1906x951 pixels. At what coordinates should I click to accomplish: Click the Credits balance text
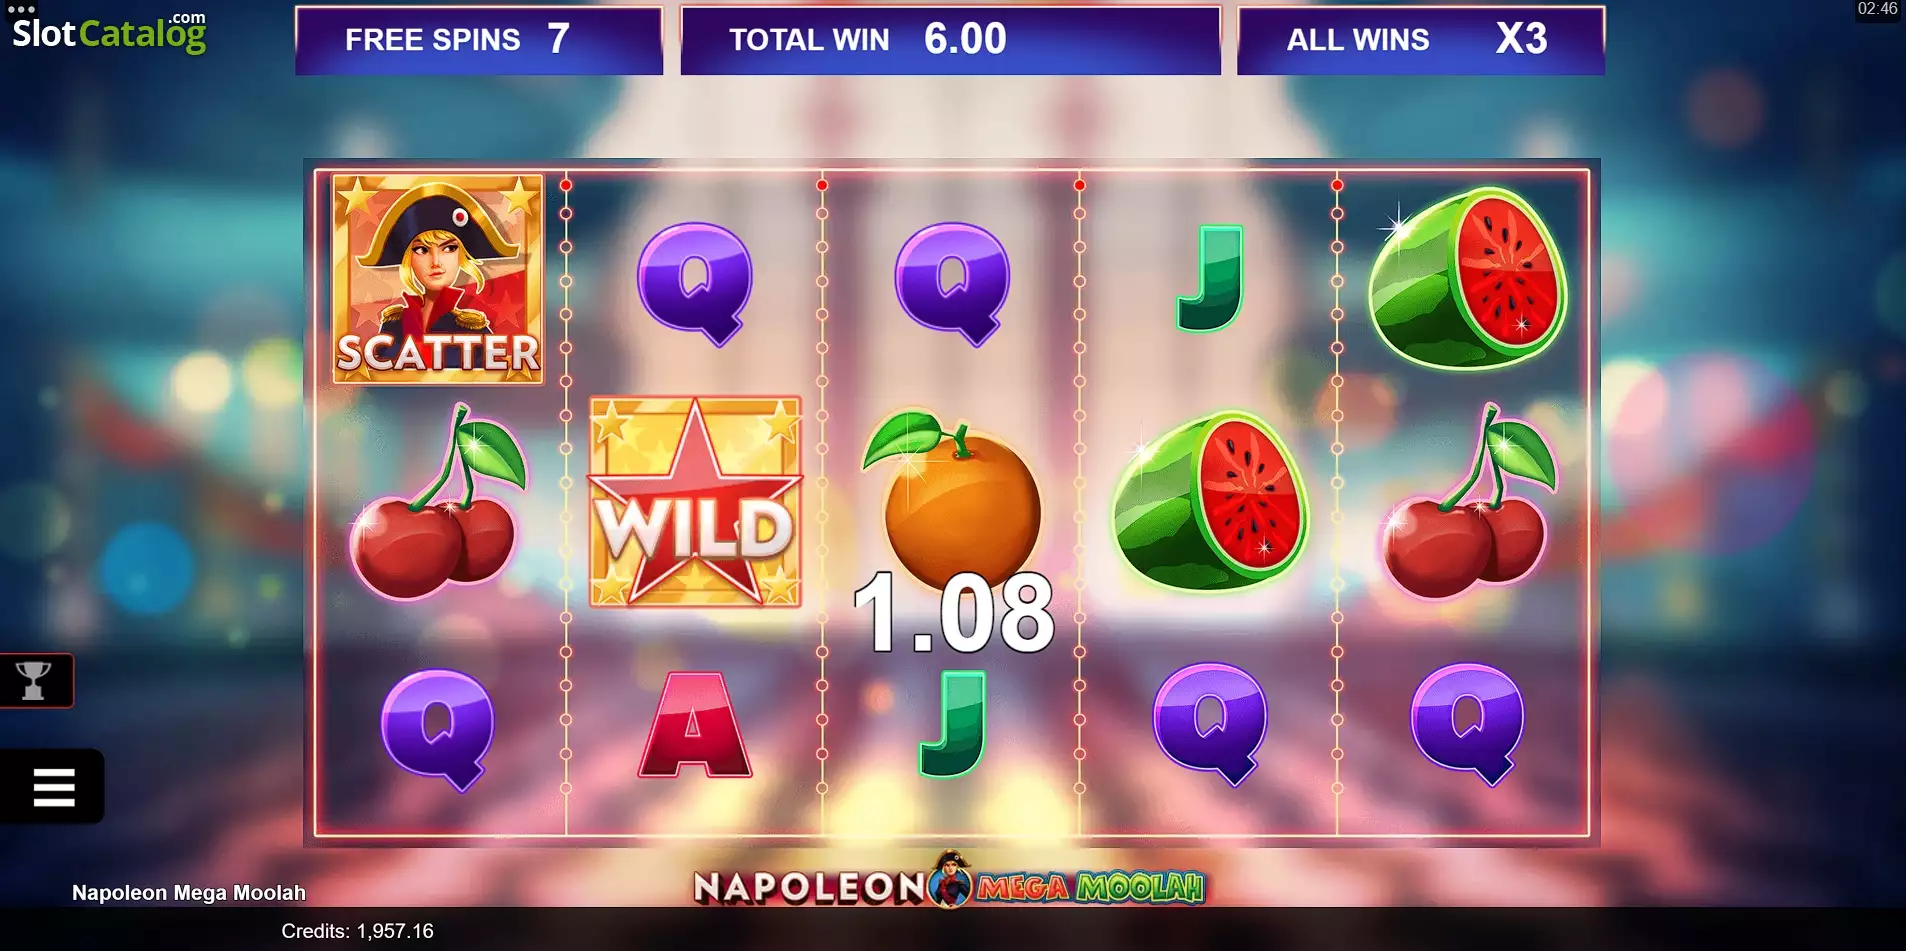(357, 931)
